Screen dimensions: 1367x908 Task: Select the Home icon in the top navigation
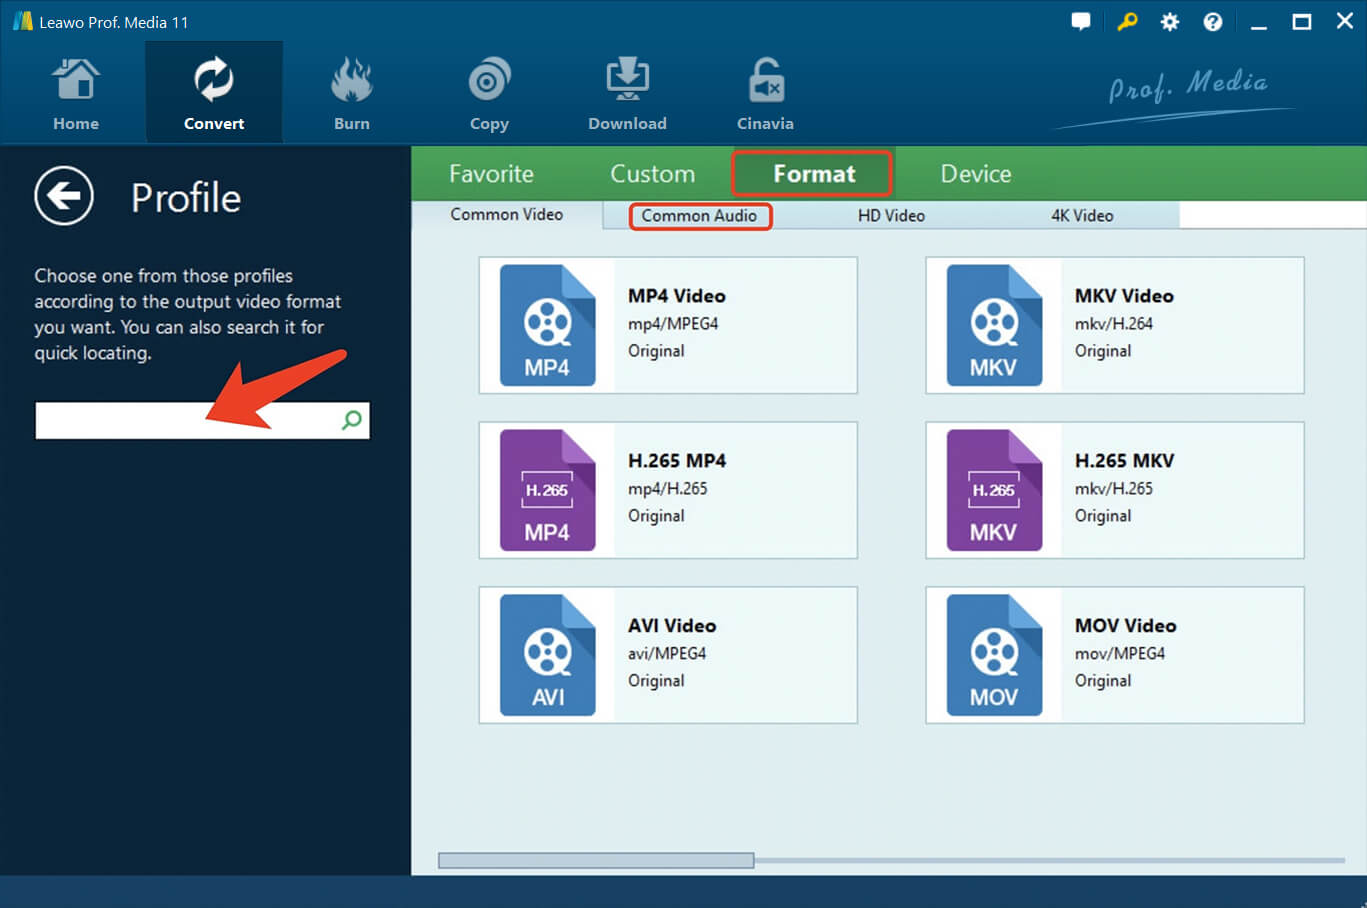75,90
